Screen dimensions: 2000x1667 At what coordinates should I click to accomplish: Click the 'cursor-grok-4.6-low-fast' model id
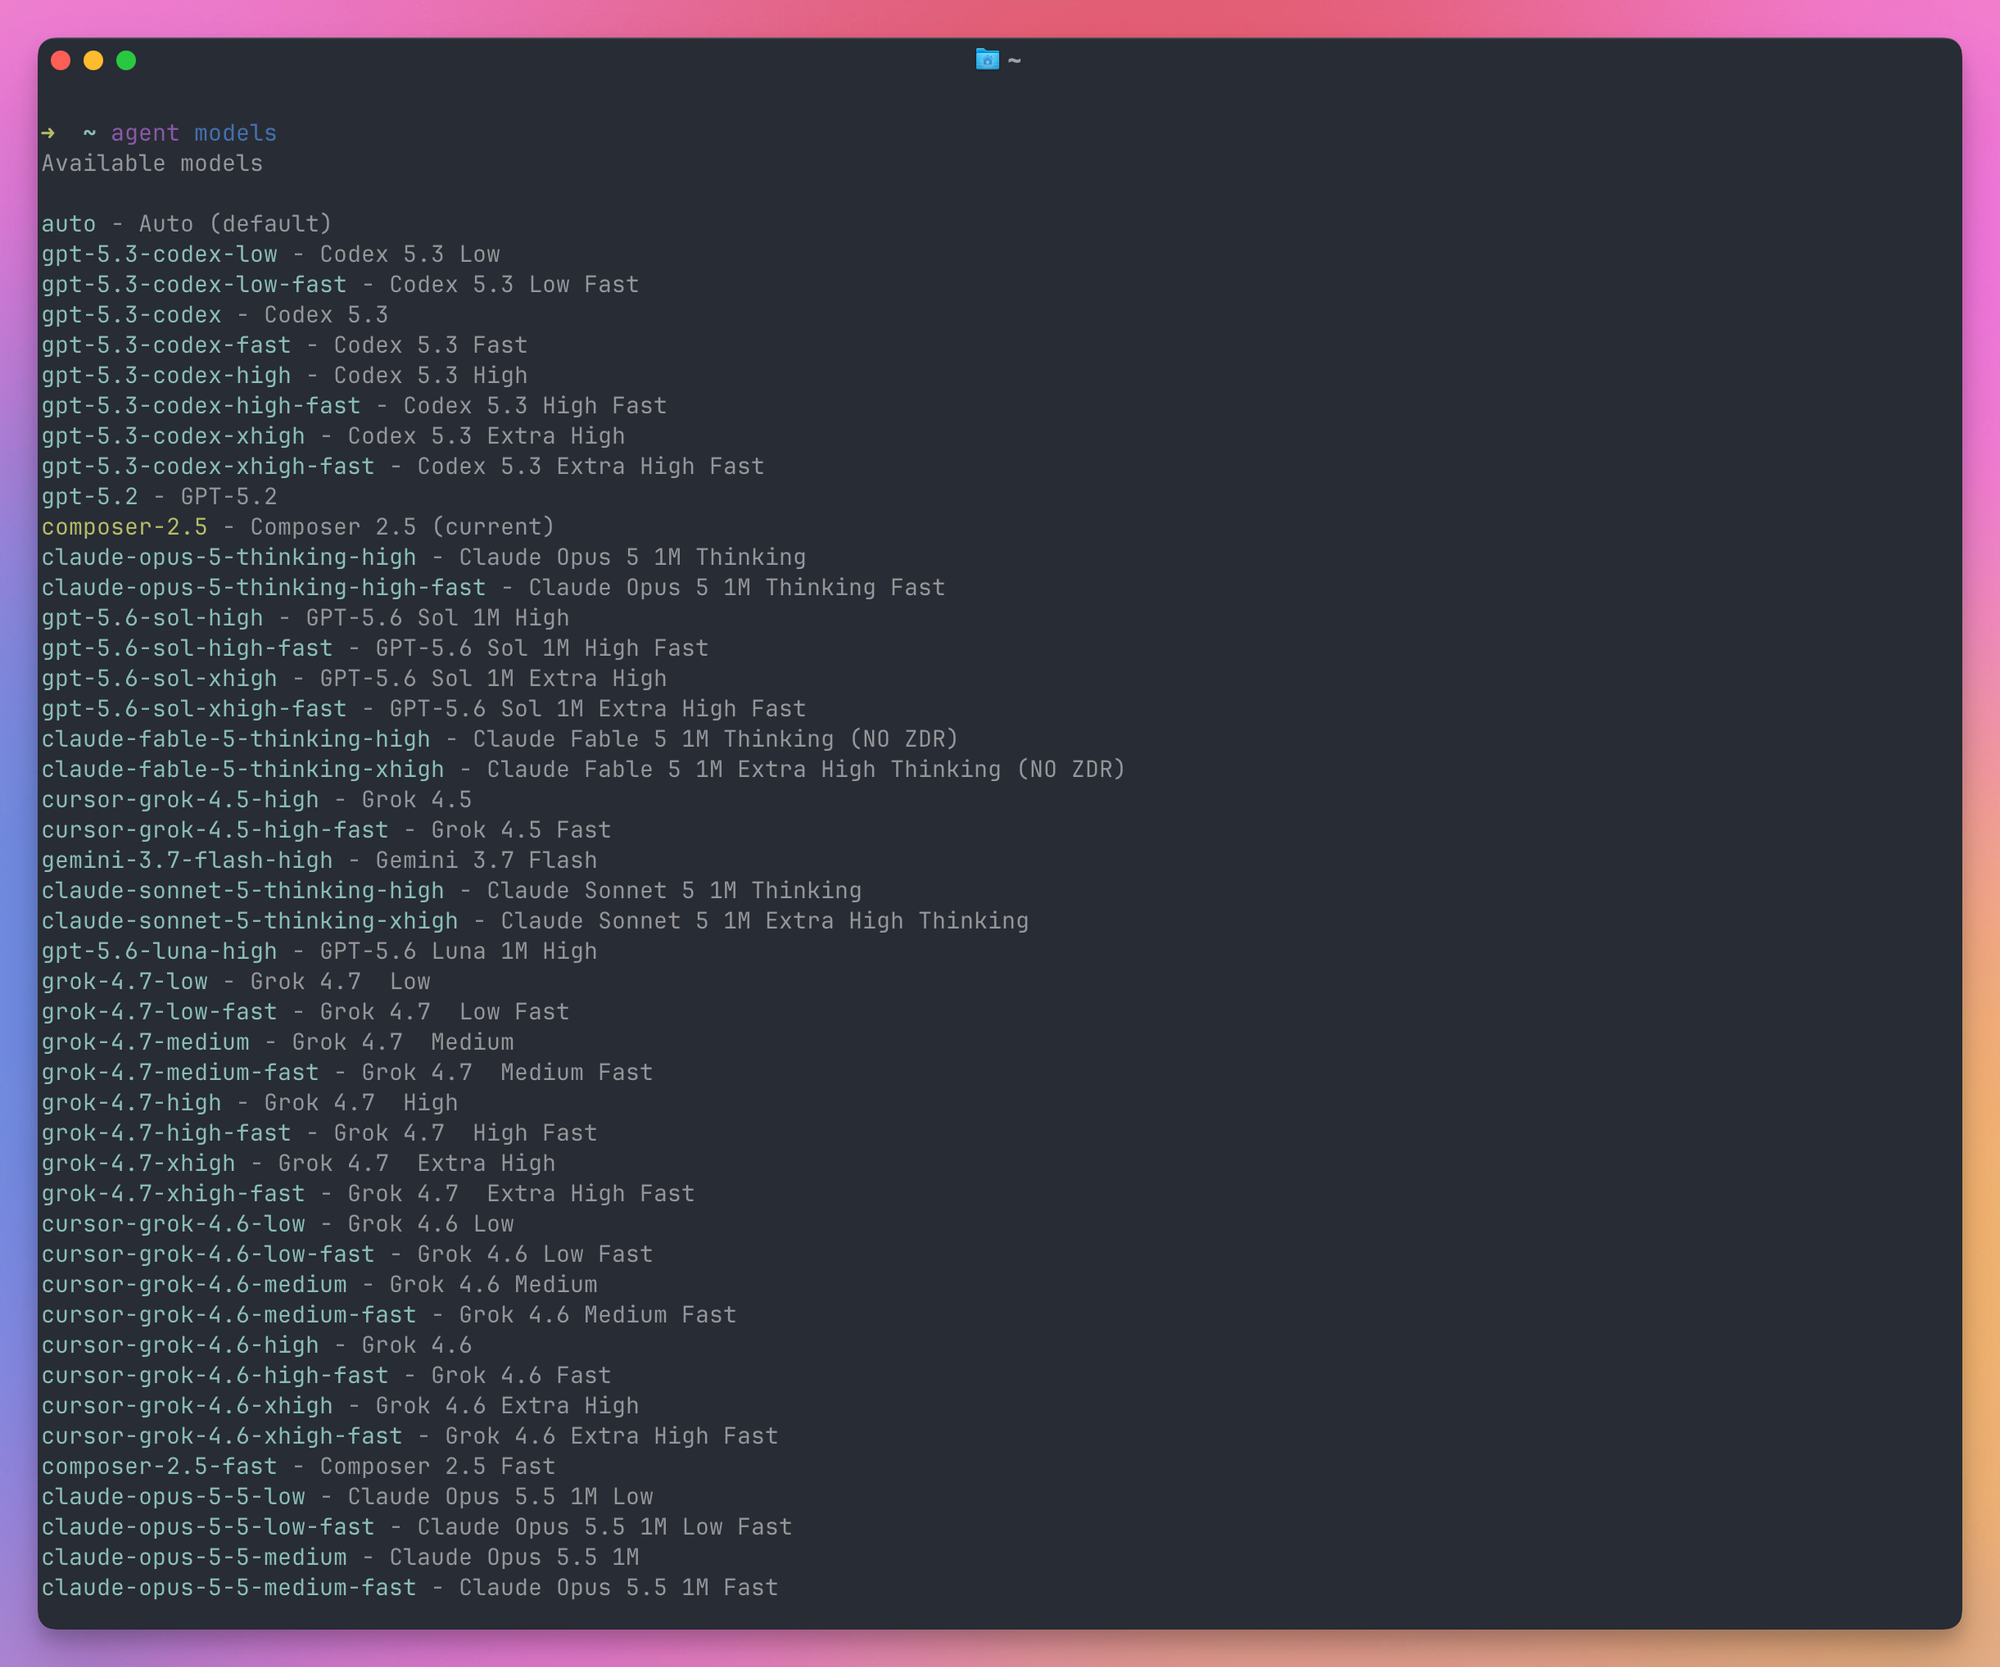[x=208, y=1255]
